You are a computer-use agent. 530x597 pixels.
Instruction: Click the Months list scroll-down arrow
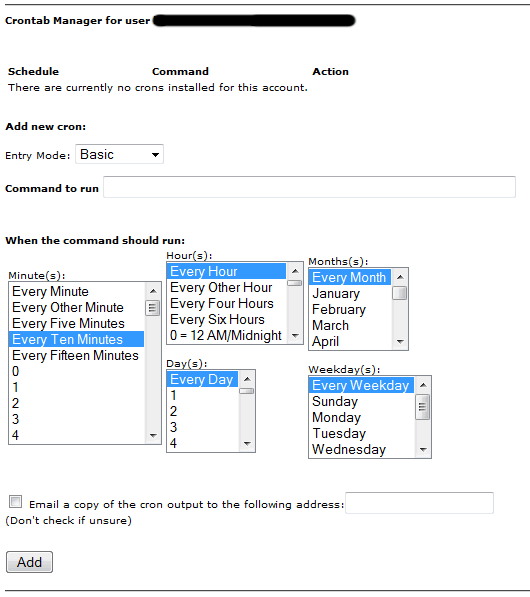coord(400,342)
